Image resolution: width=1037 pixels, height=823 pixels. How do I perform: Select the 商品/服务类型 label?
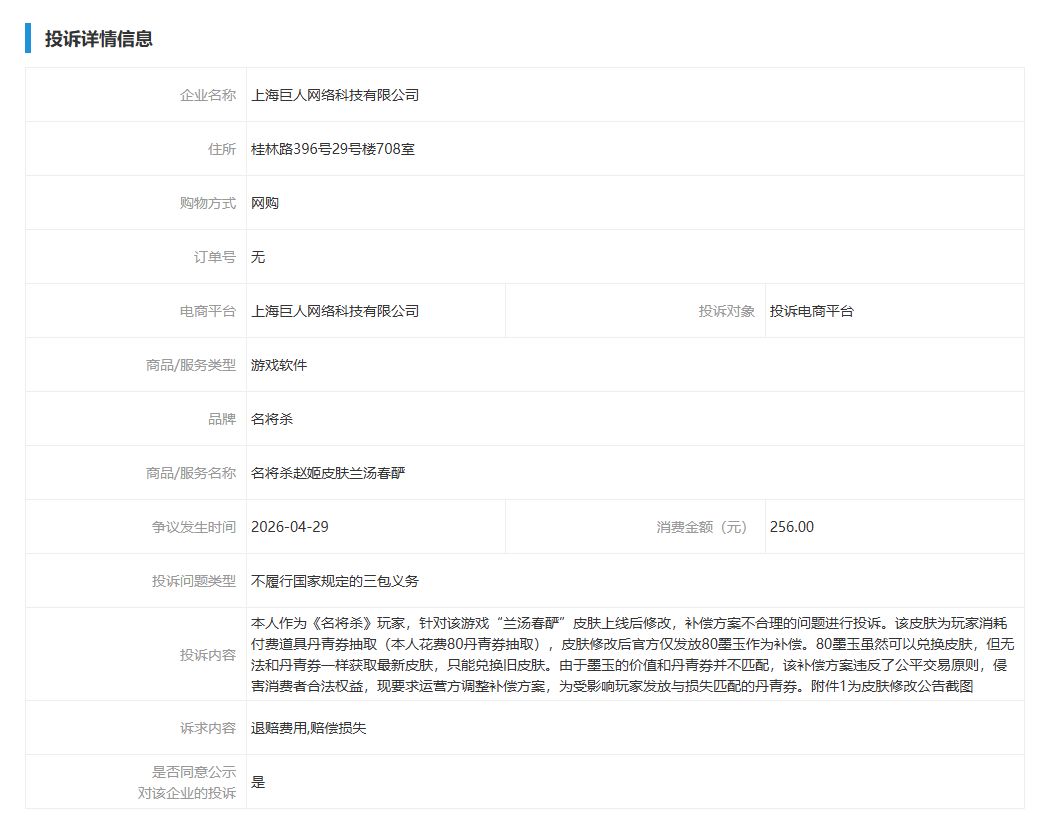tap(190, 365)
